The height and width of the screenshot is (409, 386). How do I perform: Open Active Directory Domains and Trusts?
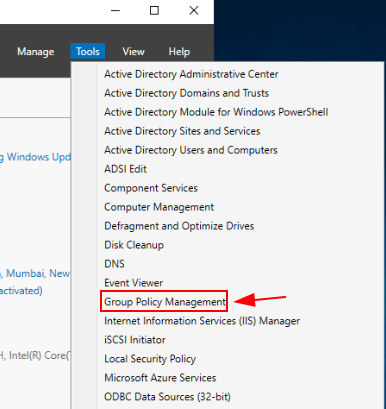pos(186,93)
